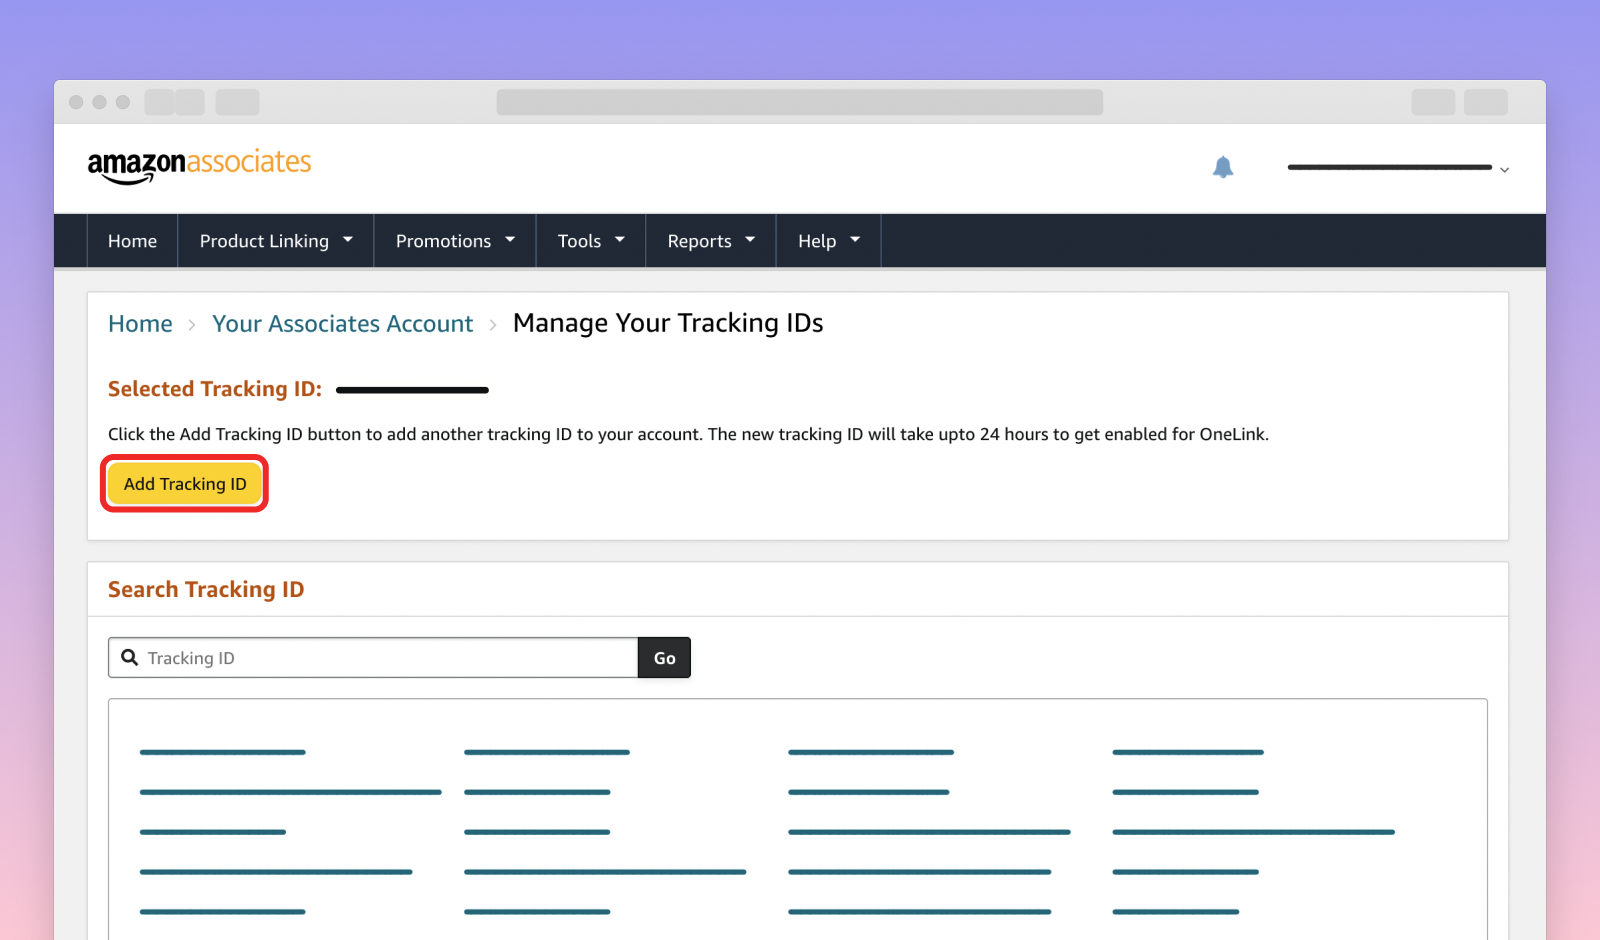Image resolution: width=1600 pixels, height=940 pixels.
Task: Open the Promotions dropdown menu
Action: coord(455,241)
